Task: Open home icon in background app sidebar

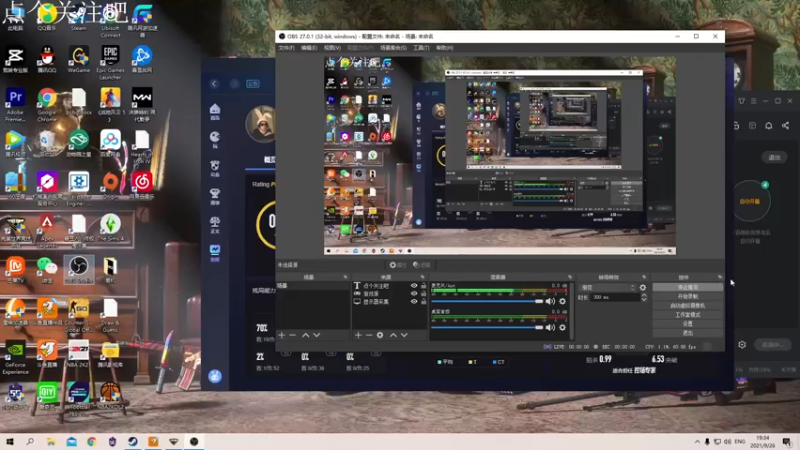Action: click(x=215, y=109)
